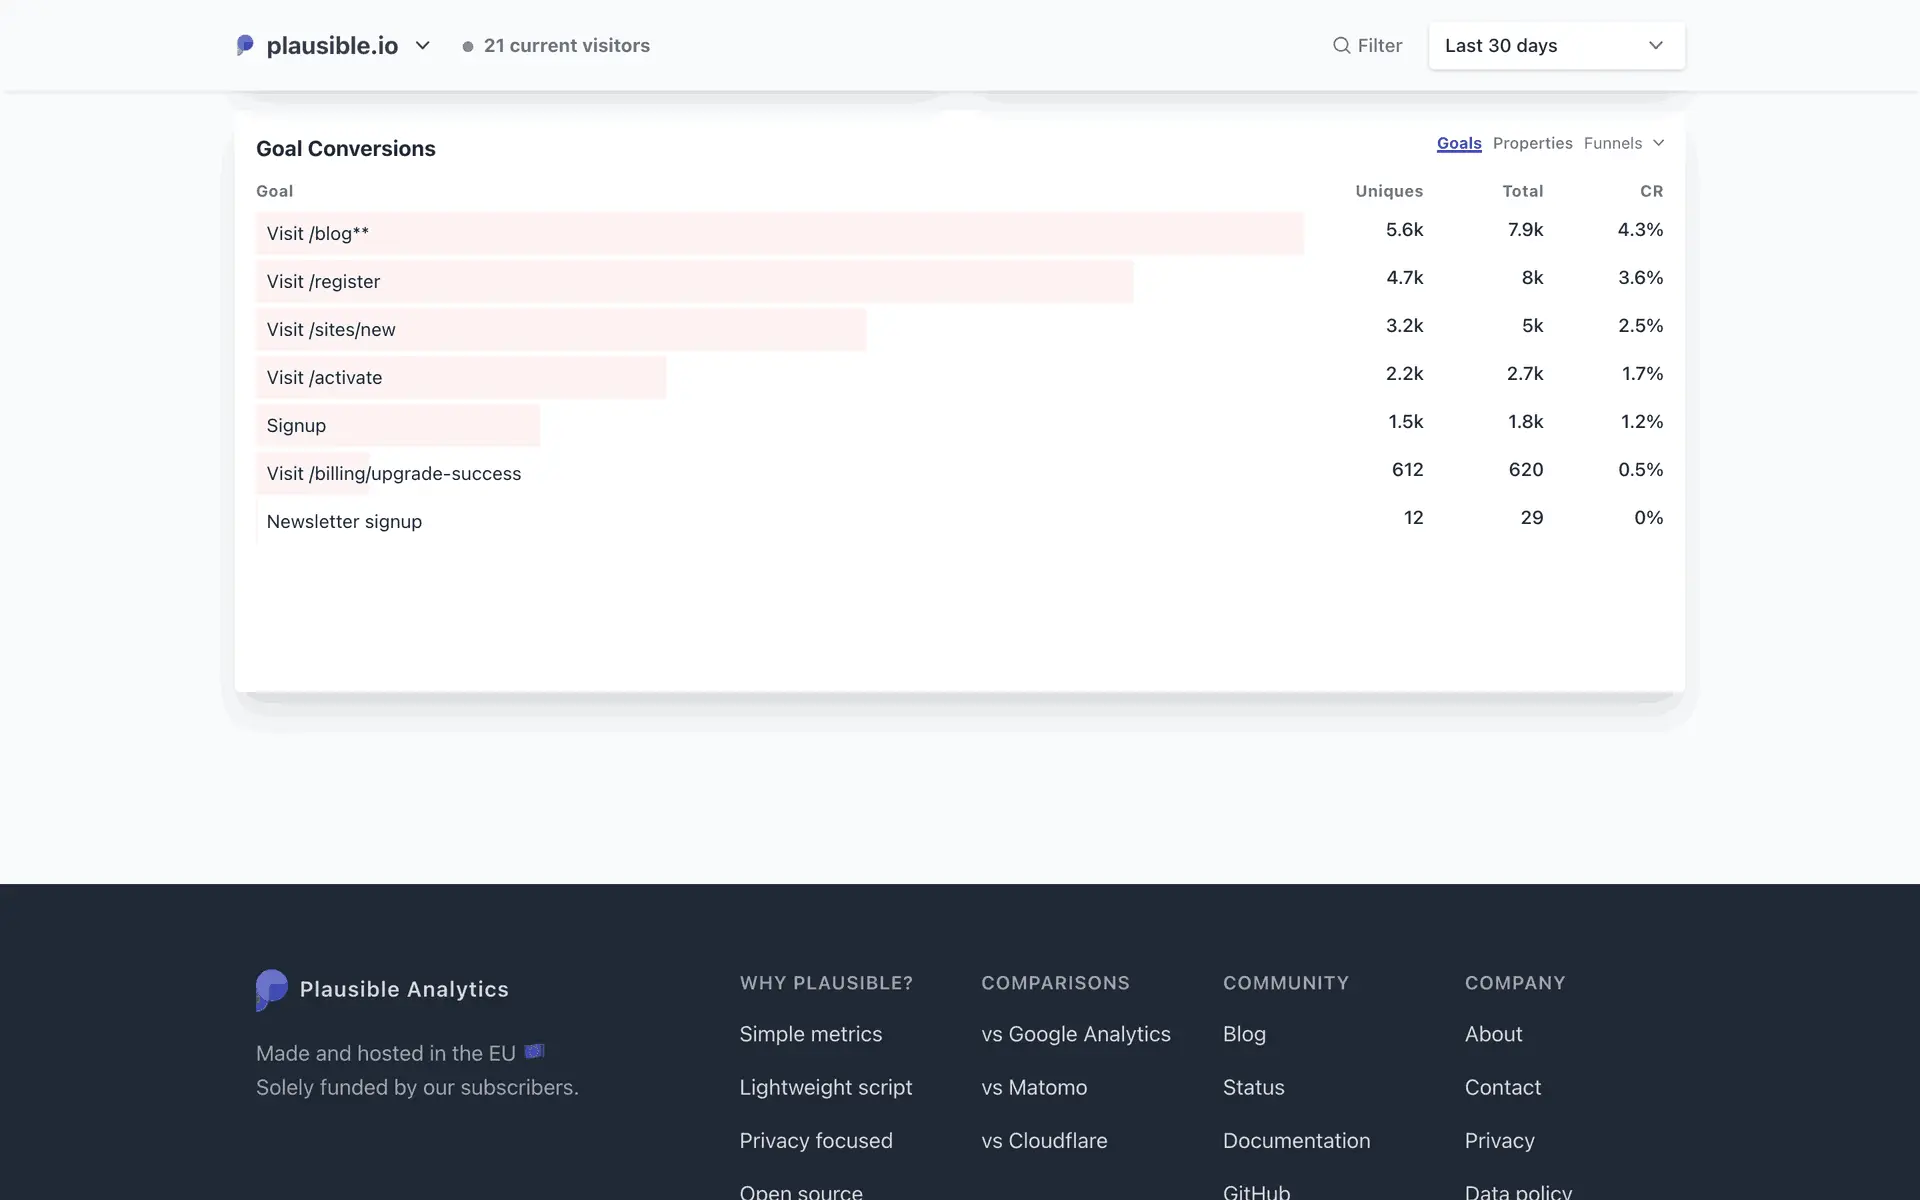Expand the Last 30 days date picker
The width and height of the screenshot is (1920, 1200).
tap(1556, 46)
